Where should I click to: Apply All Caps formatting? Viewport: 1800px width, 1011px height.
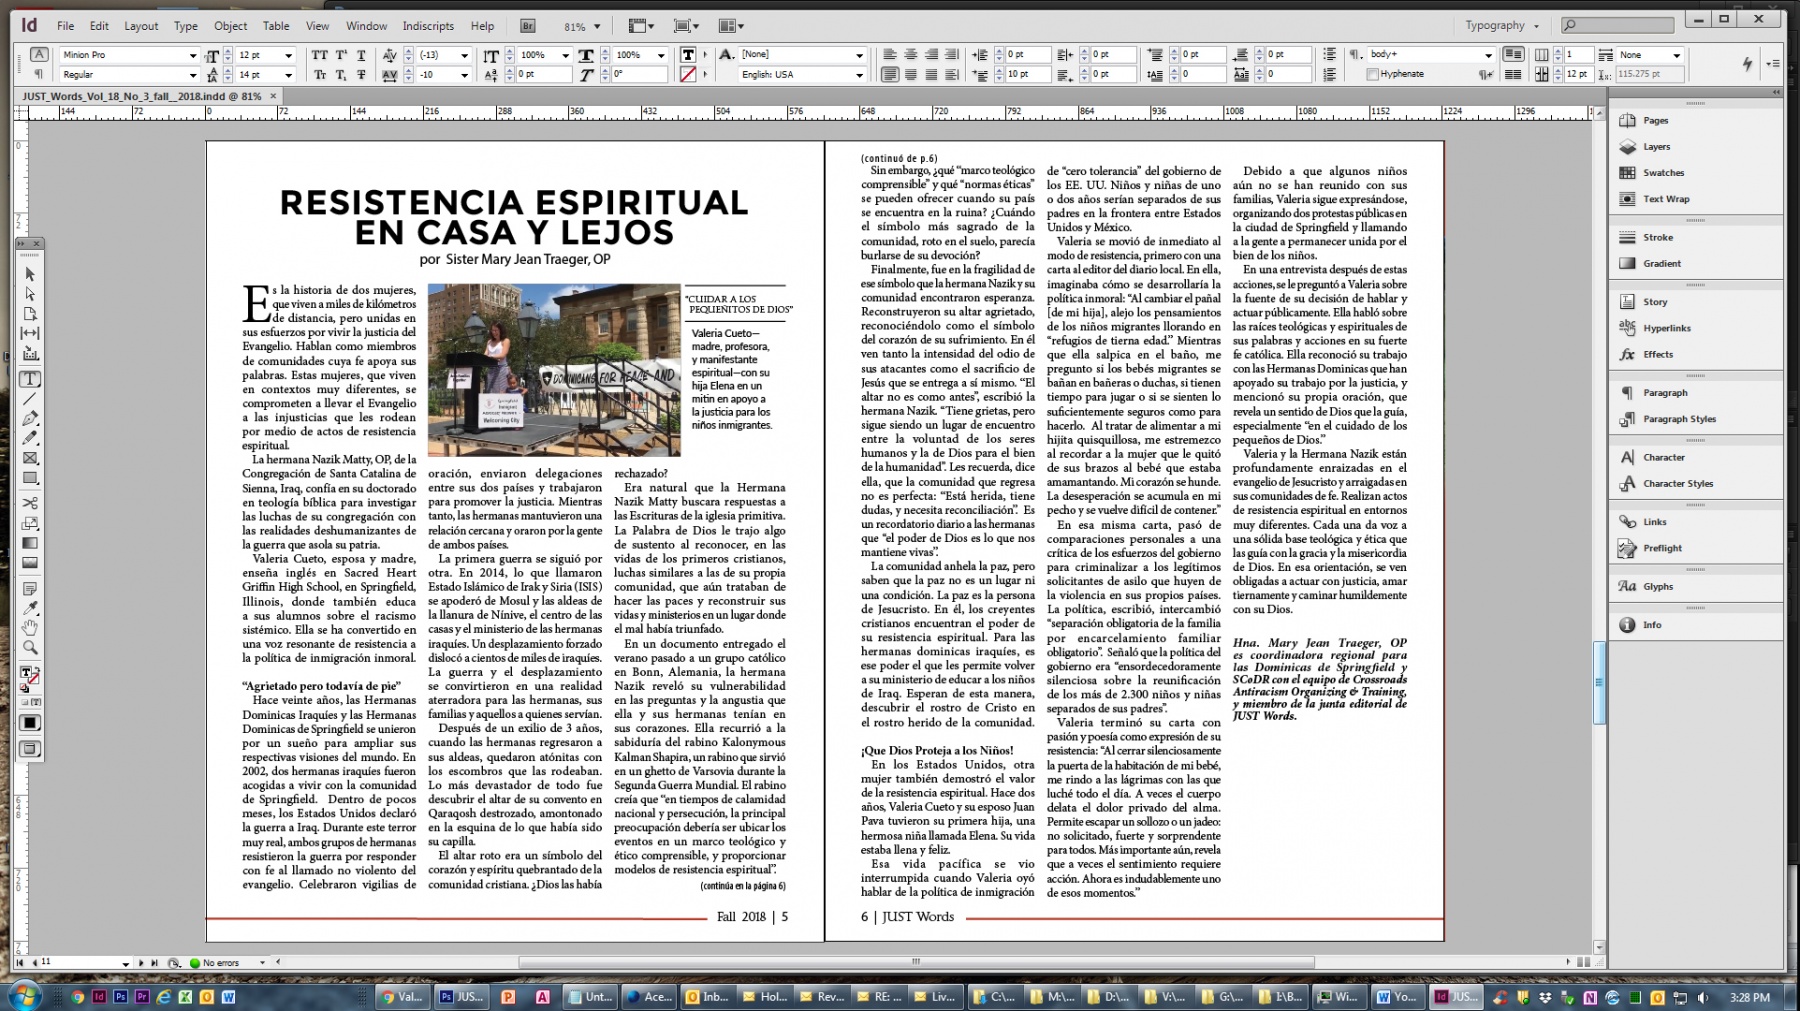click(319, 55)
